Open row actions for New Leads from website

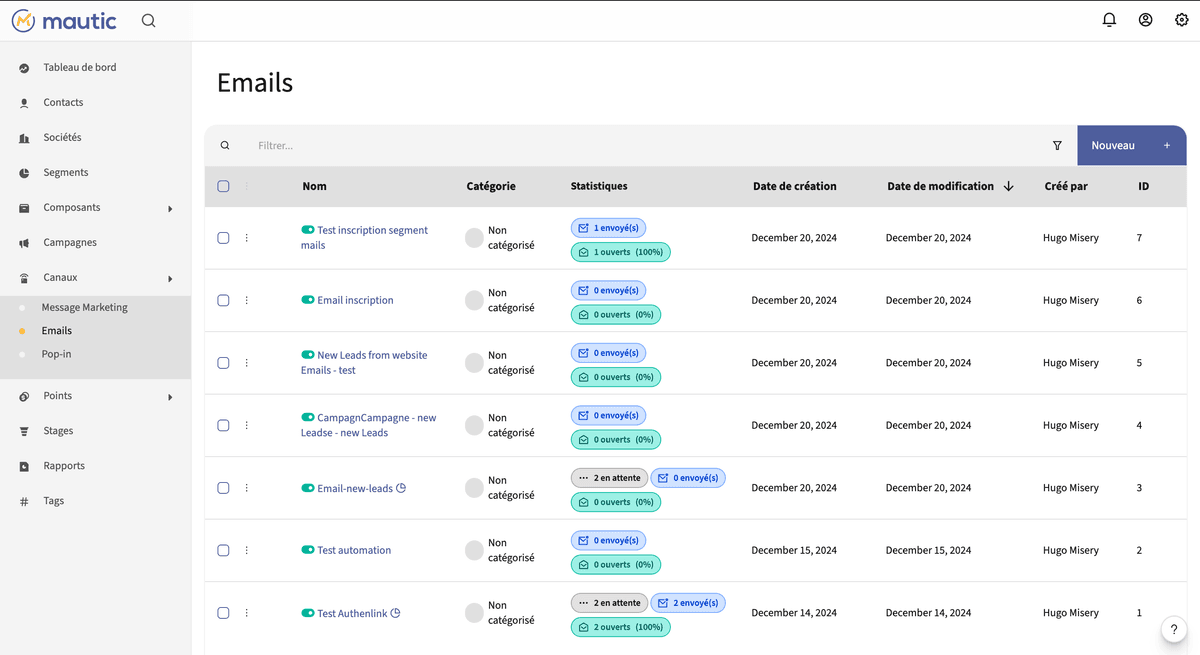pos(247,363)
